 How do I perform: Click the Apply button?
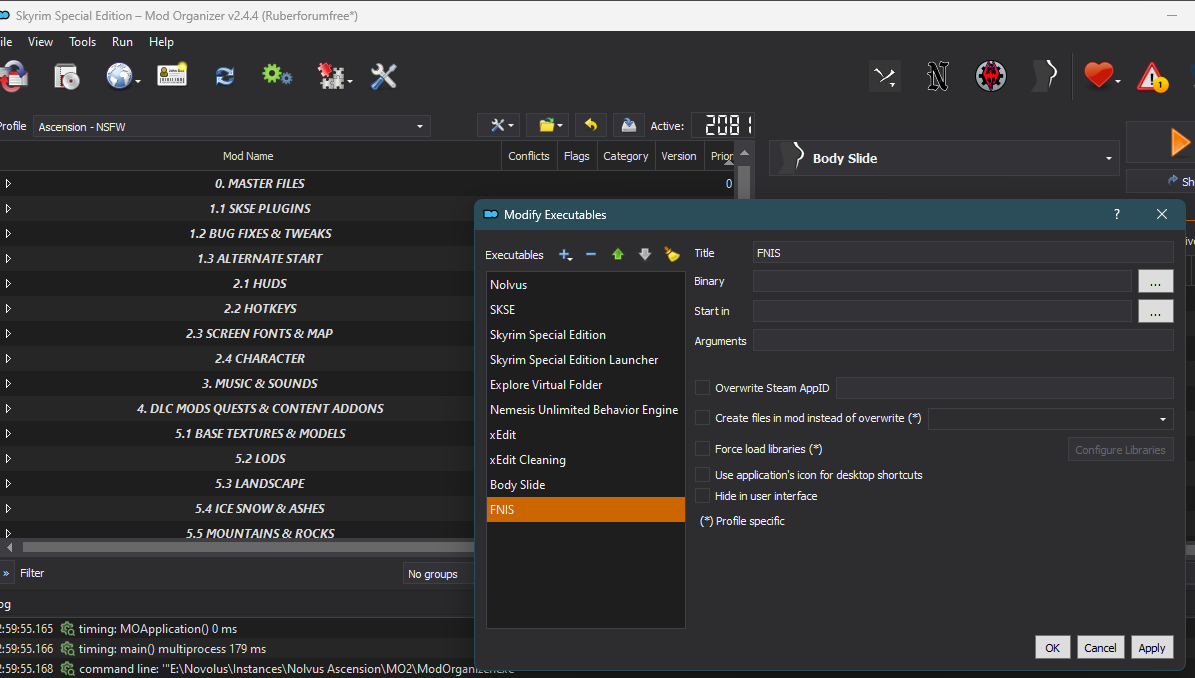pos(1152,648)
